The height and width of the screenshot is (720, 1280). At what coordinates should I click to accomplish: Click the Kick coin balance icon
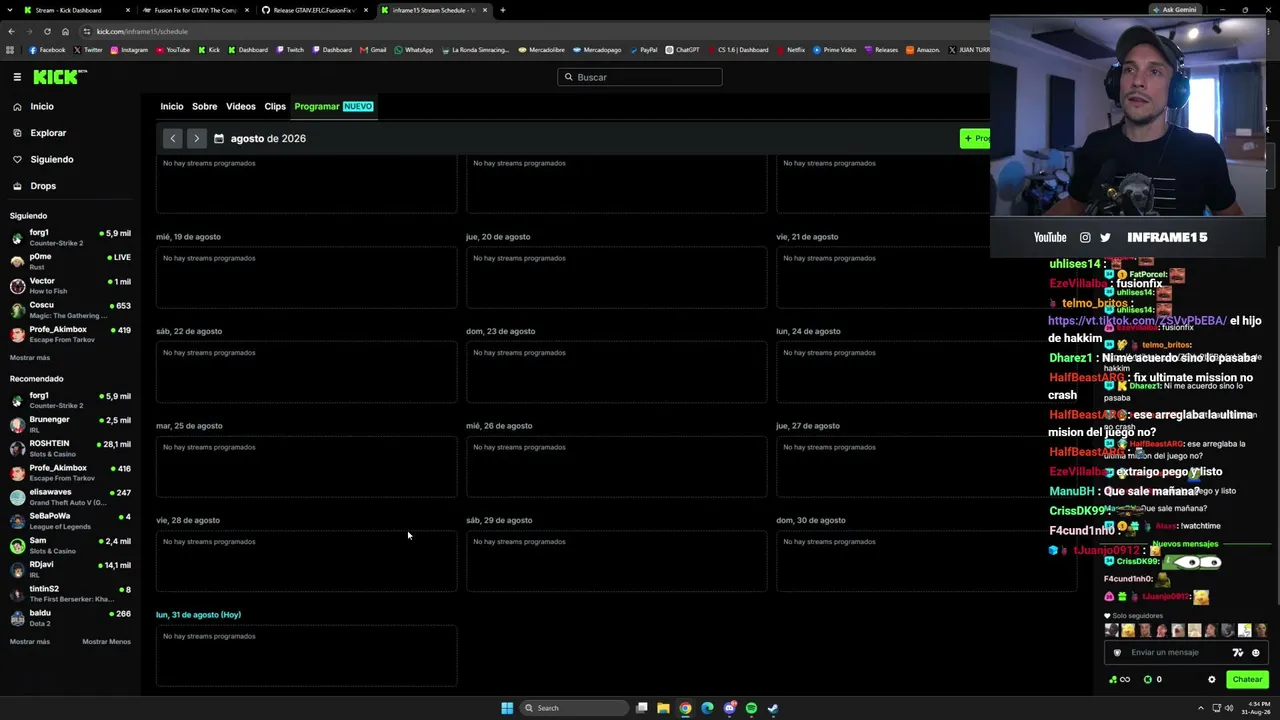pos(1148,680)
